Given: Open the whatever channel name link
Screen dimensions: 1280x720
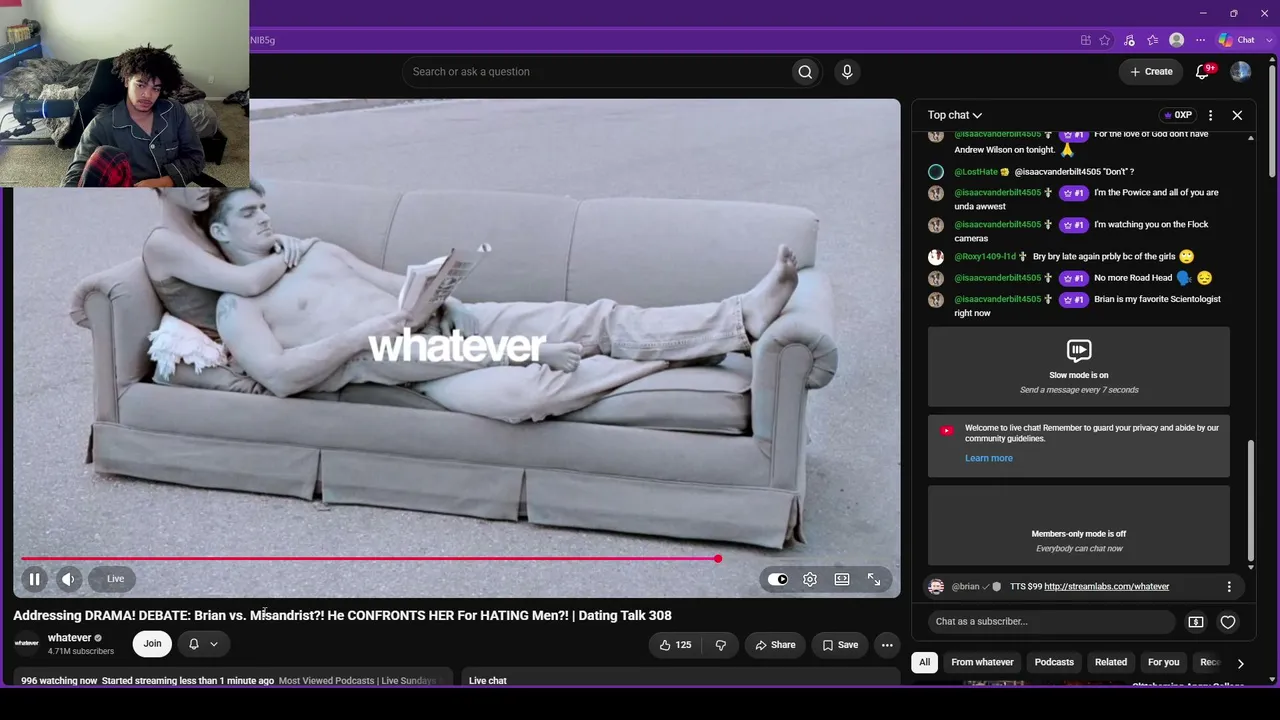Looking at the screenshot, I should click(x=70, y=638).
